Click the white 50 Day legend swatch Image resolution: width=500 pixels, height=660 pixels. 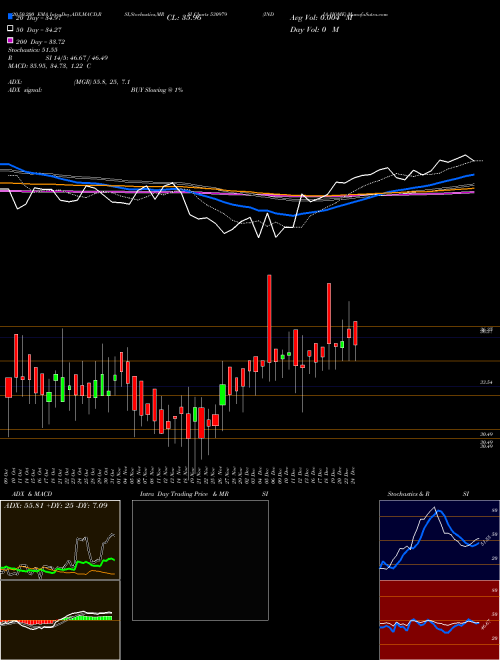point(10,29)
